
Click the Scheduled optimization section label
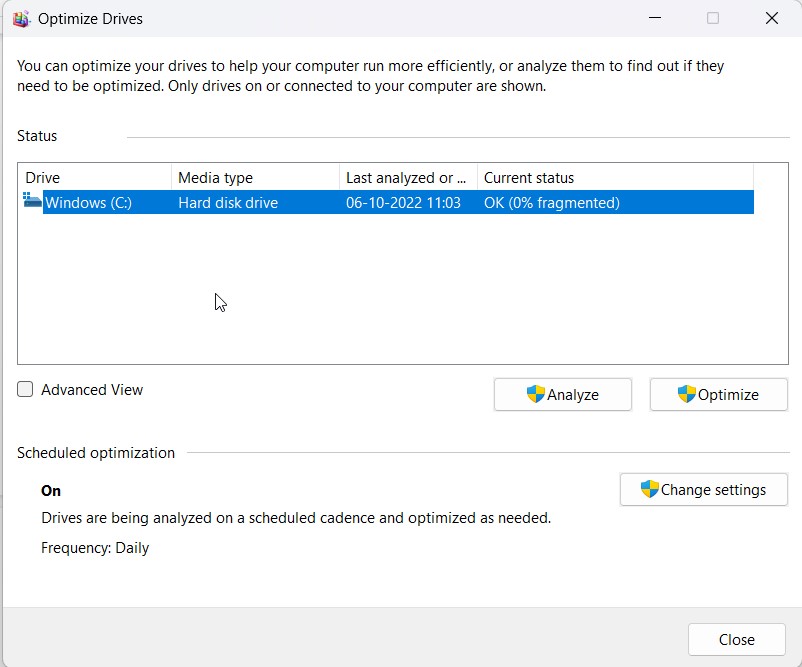pyautogui.click(x=95, y=452)
